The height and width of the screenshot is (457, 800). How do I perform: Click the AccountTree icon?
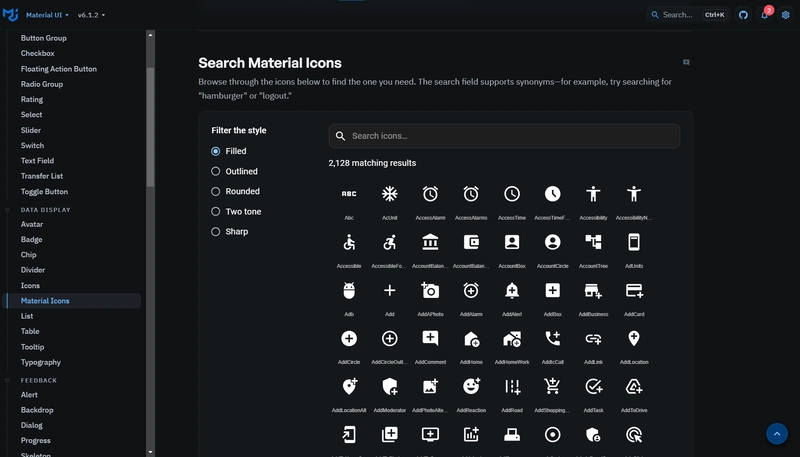click(x=593, y=242)
